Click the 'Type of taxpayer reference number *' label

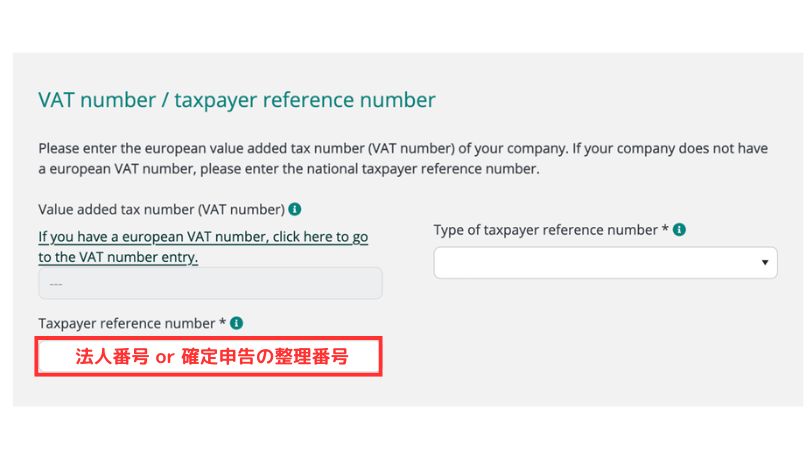click(x=551, y=230)
